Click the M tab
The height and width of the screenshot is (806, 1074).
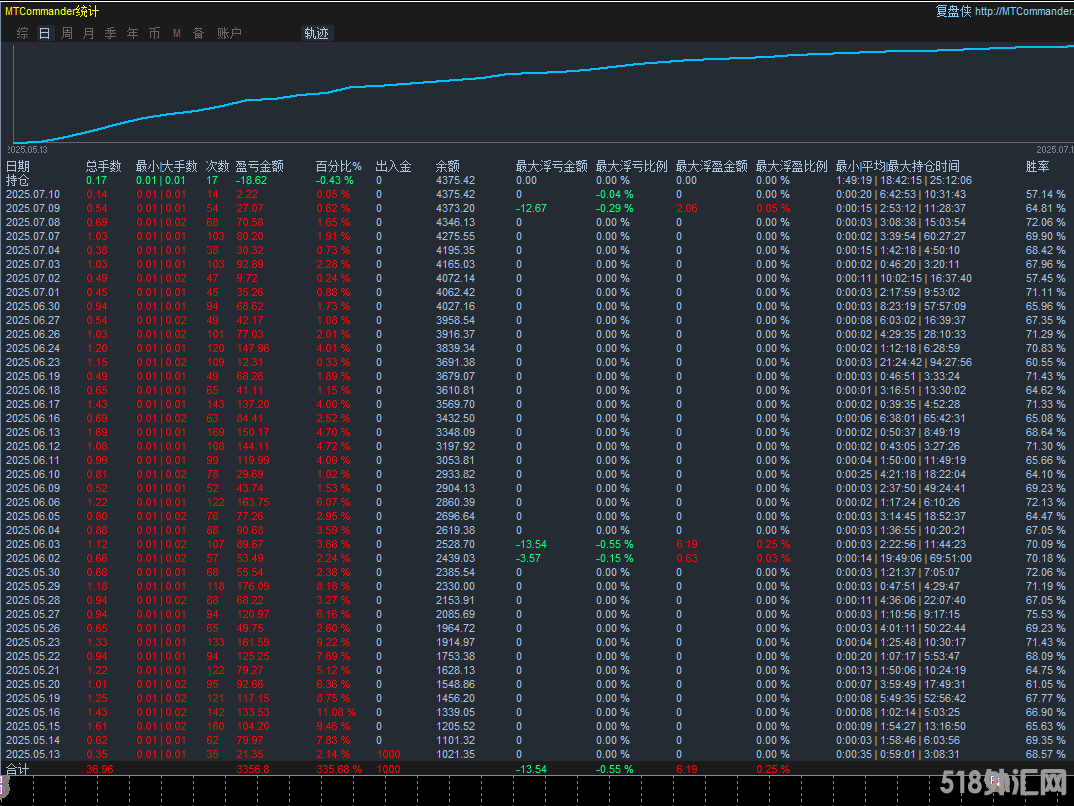pos(176,33)
